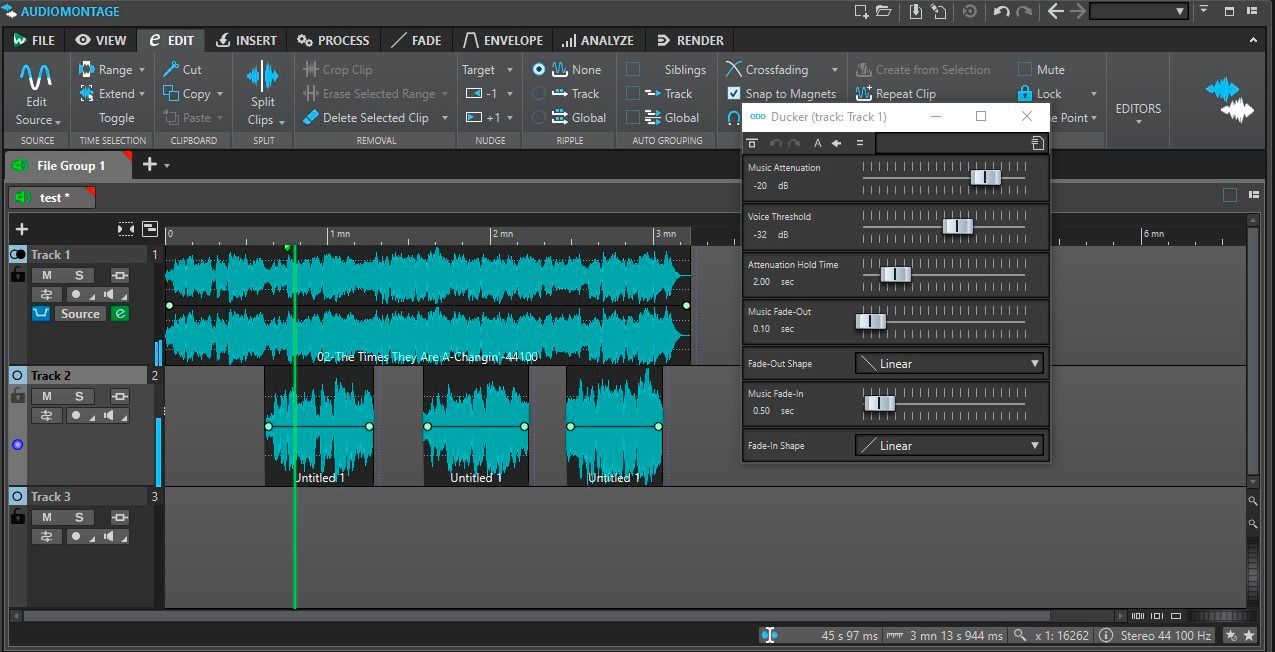Open the Fade-Out Shape dropdown
This screenshot has height=652, width=1275.
[948, 363]
